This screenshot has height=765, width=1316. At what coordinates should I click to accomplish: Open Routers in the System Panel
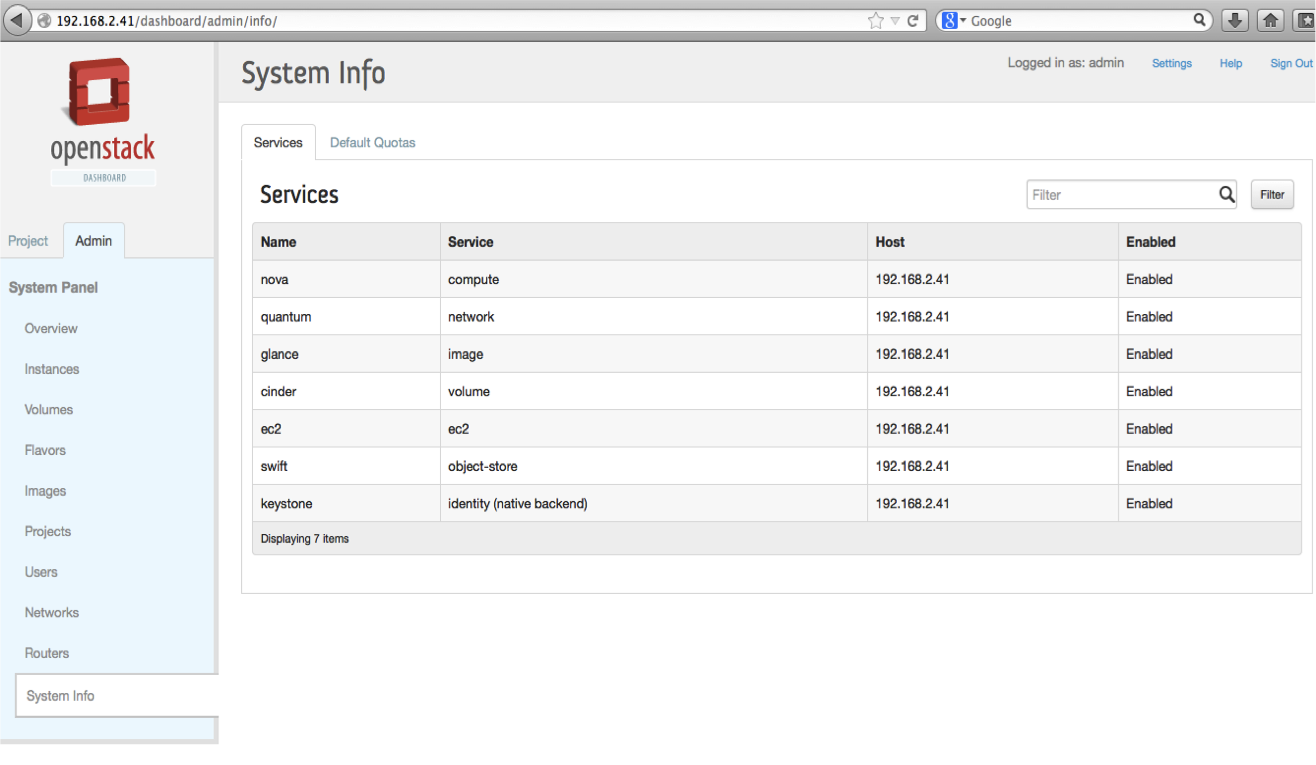pyautogui.click(x=47, y=653)
